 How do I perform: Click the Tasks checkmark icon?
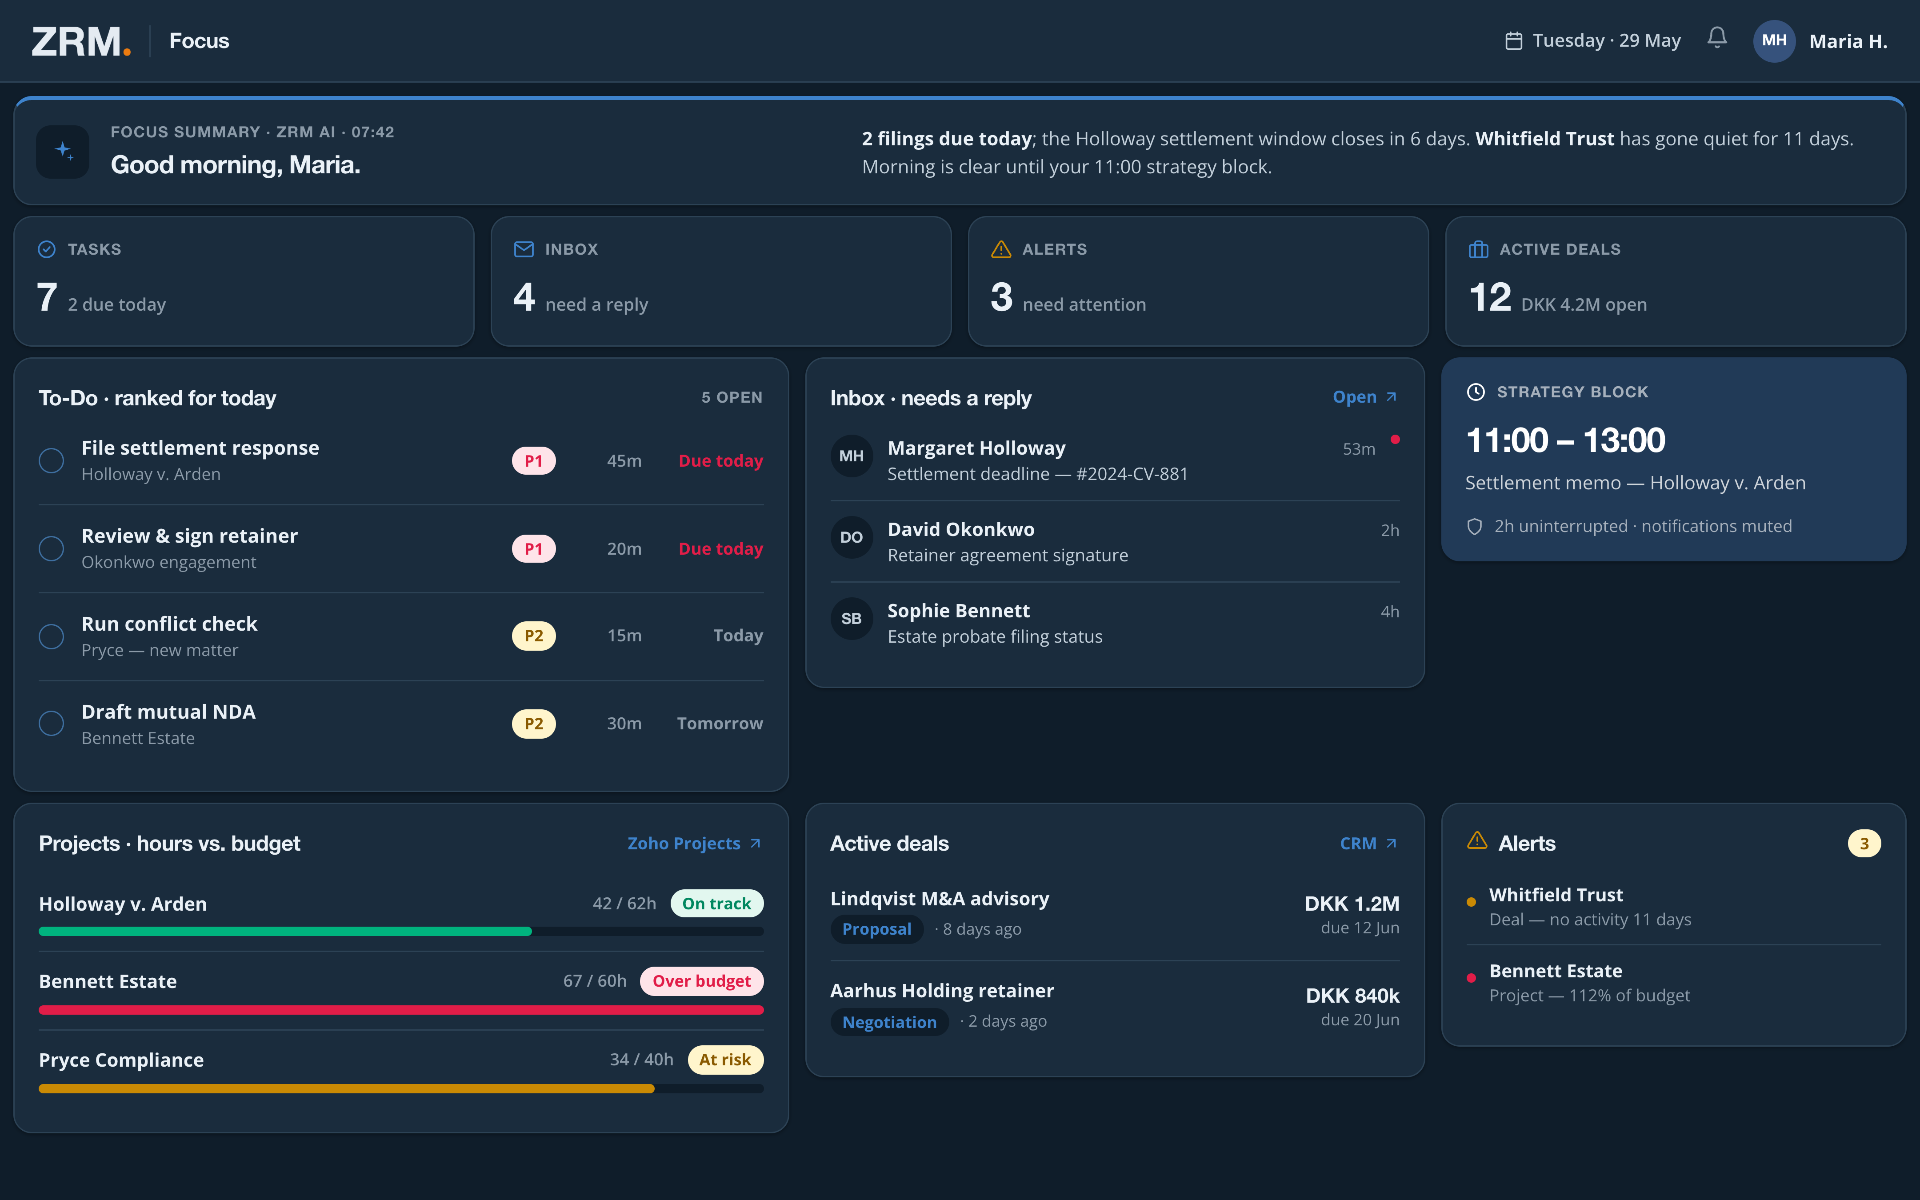(x=47, y=249)
